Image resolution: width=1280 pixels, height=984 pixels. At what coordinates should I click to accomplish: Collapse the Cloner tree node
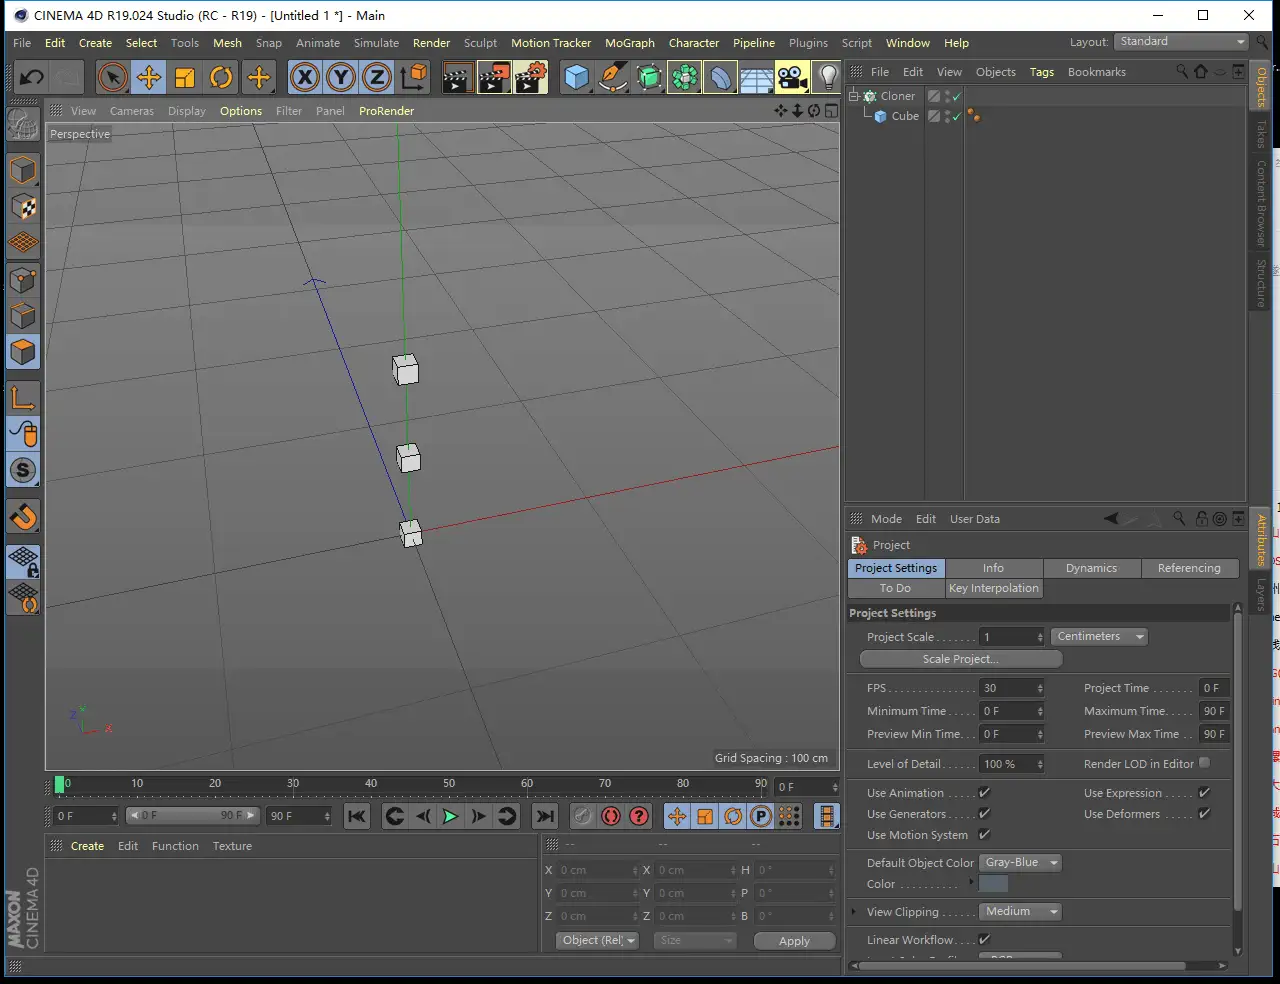[854, 96]
